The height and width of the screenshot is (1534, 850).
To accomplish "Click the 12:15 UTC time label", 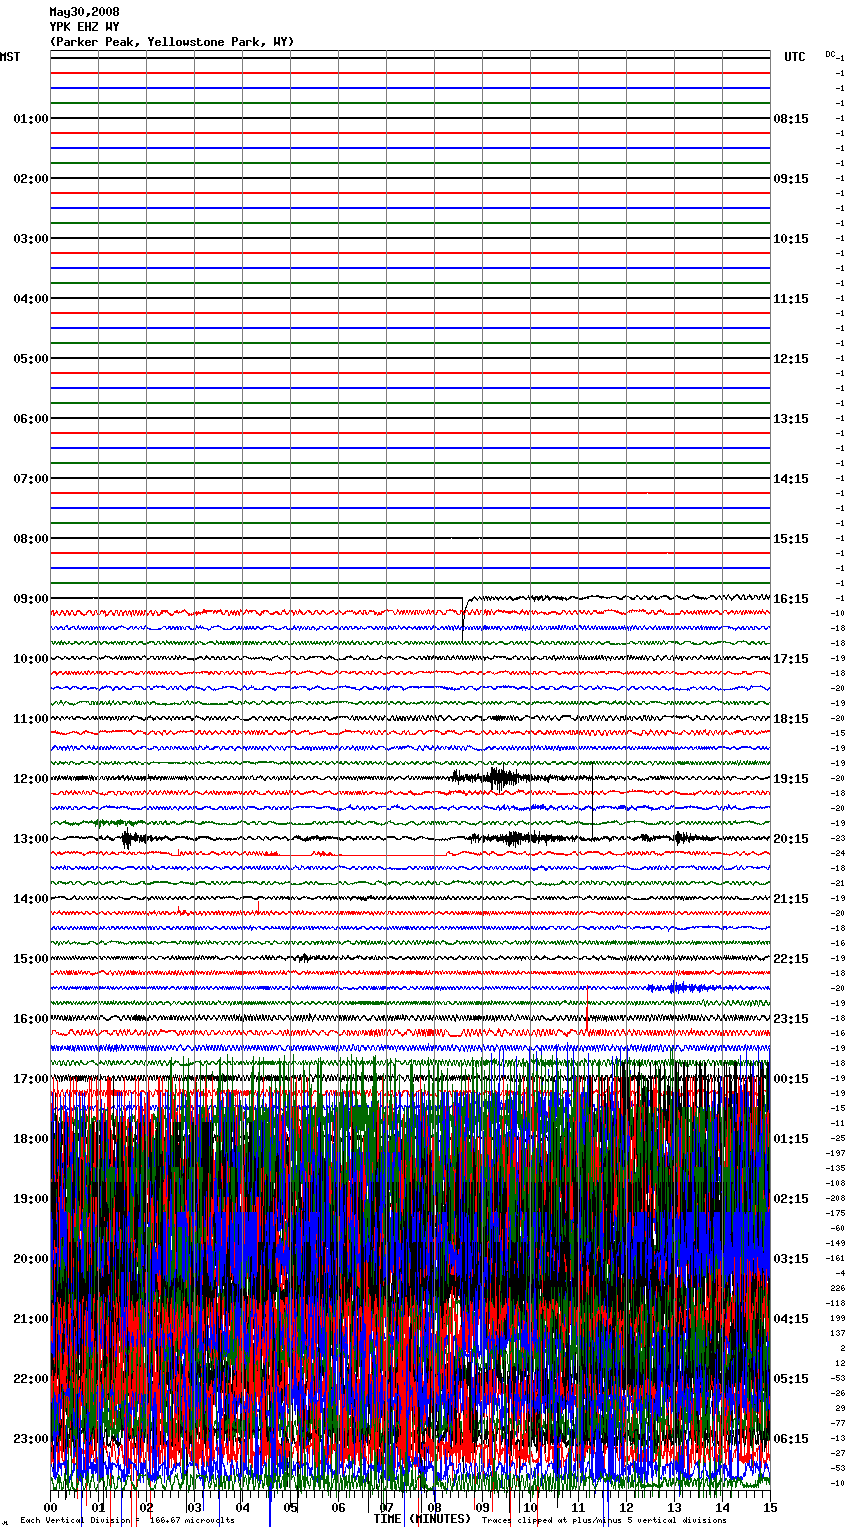I will [x=791, y=359].
